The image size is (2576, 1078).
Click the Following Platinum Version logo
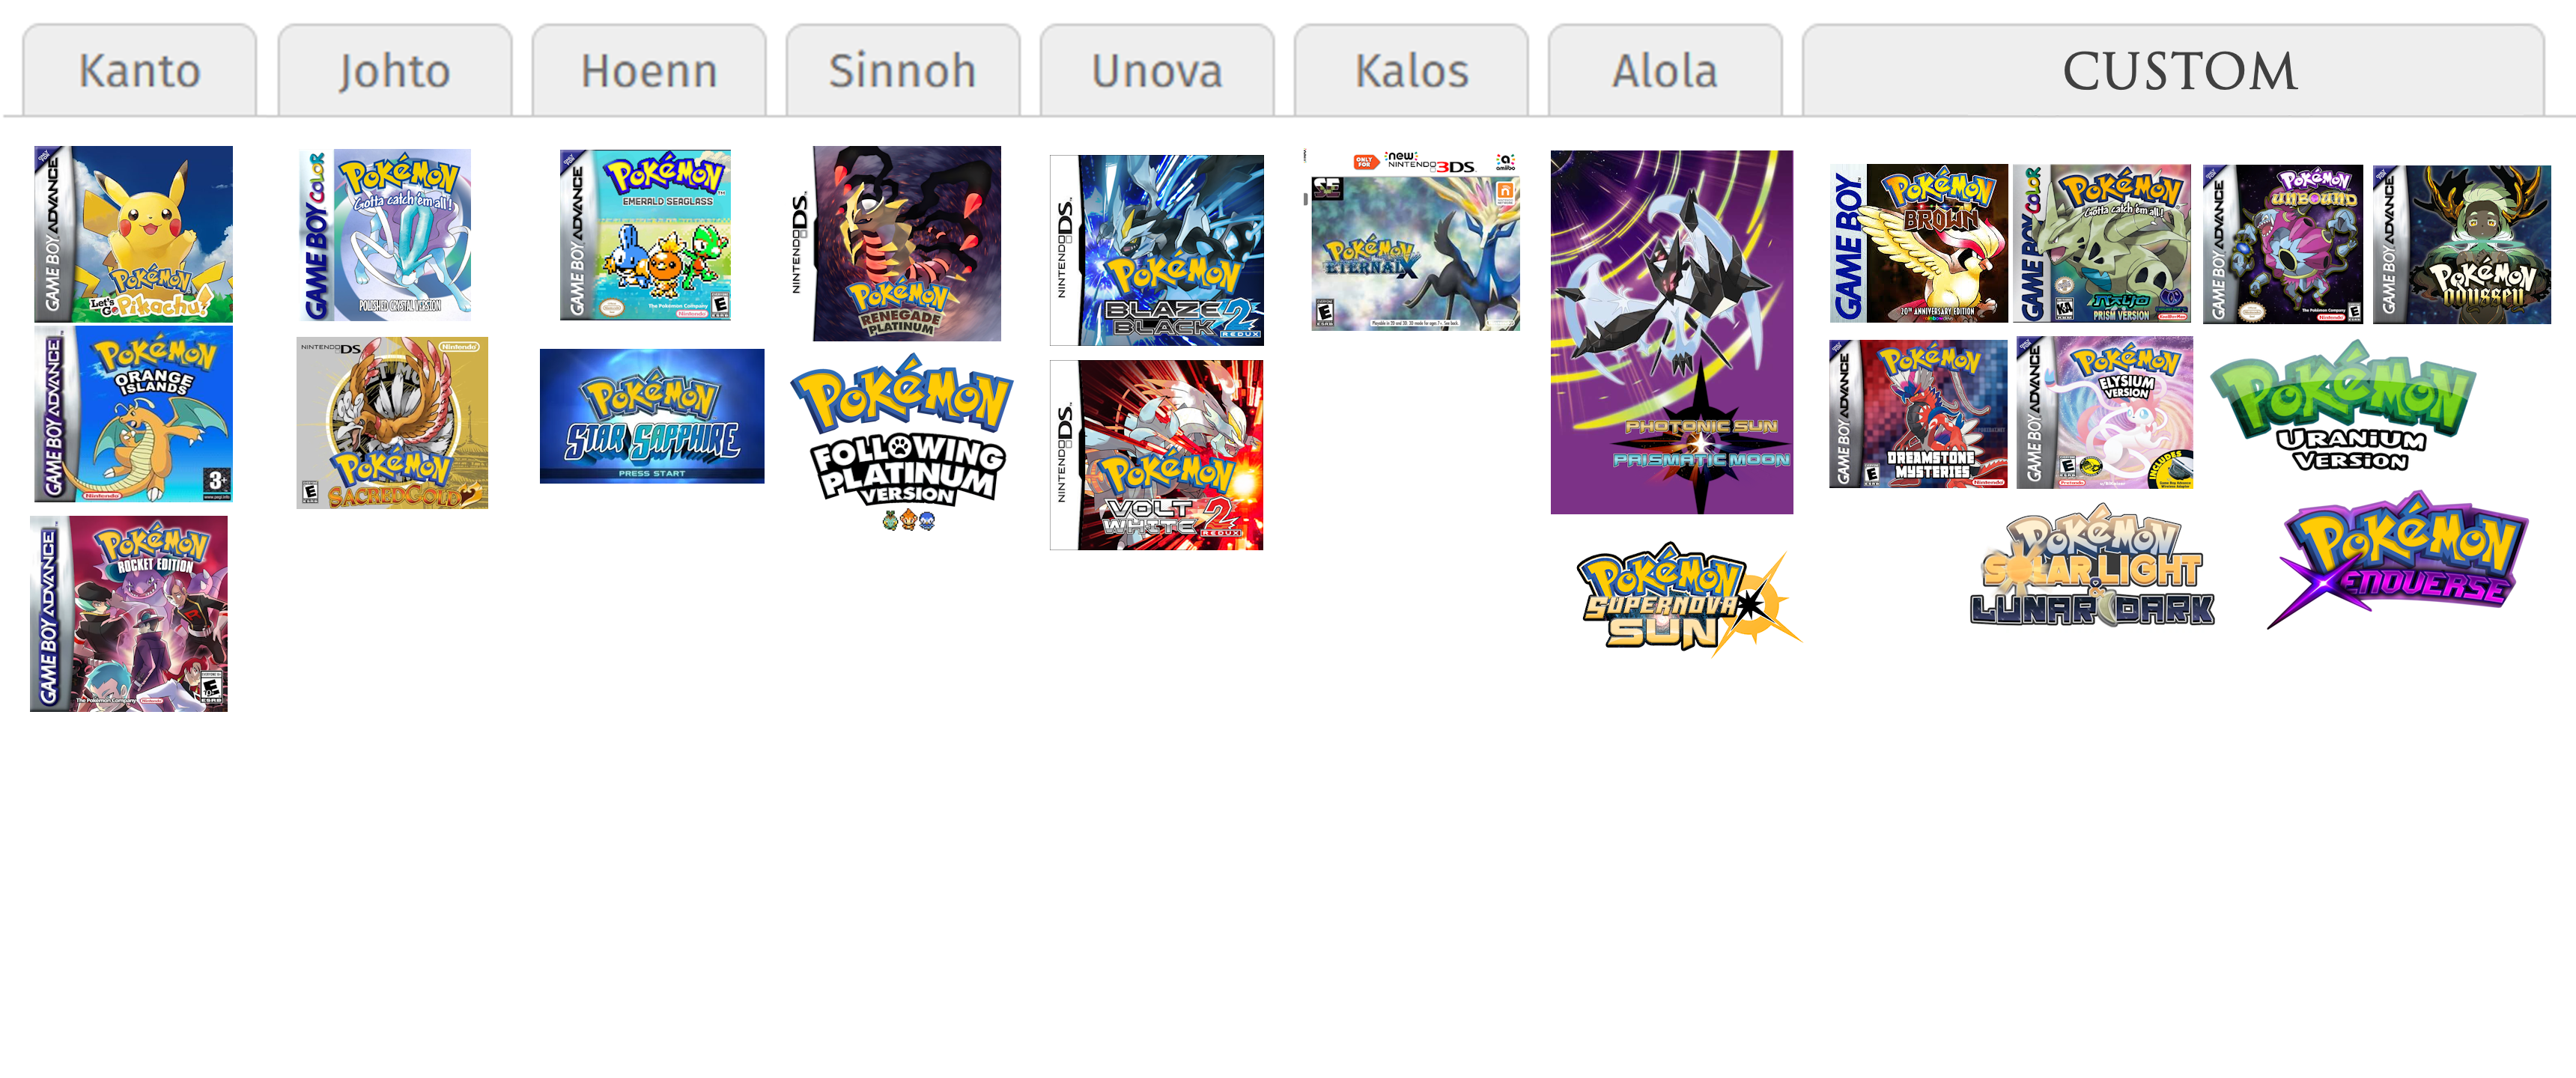click(x=903, y=443)
